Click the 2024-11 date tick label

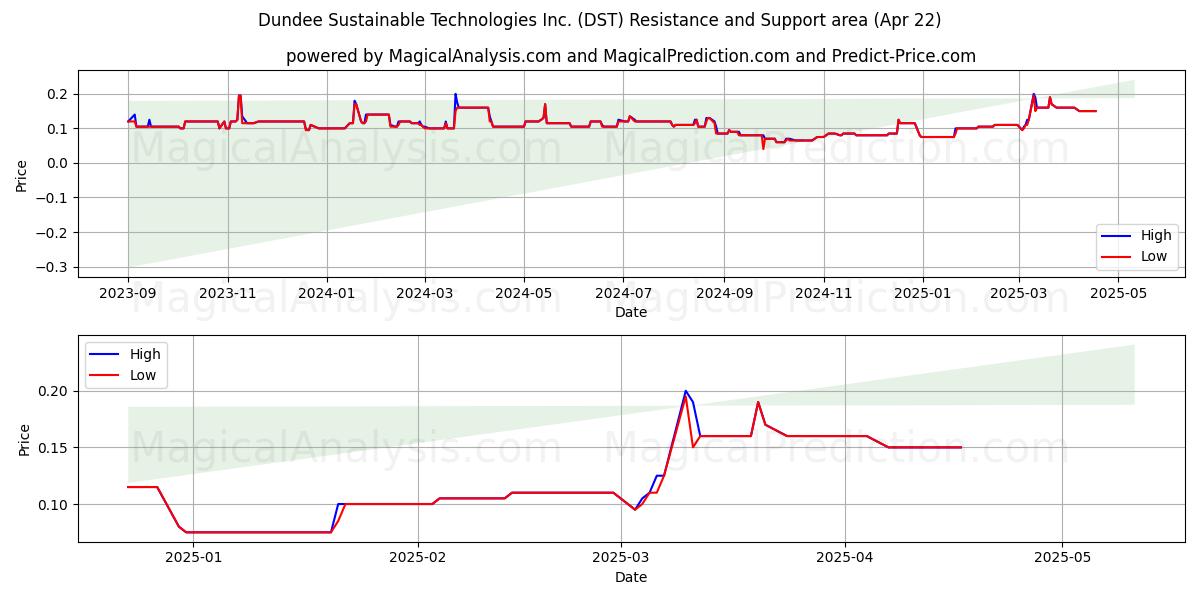point(824,294)
